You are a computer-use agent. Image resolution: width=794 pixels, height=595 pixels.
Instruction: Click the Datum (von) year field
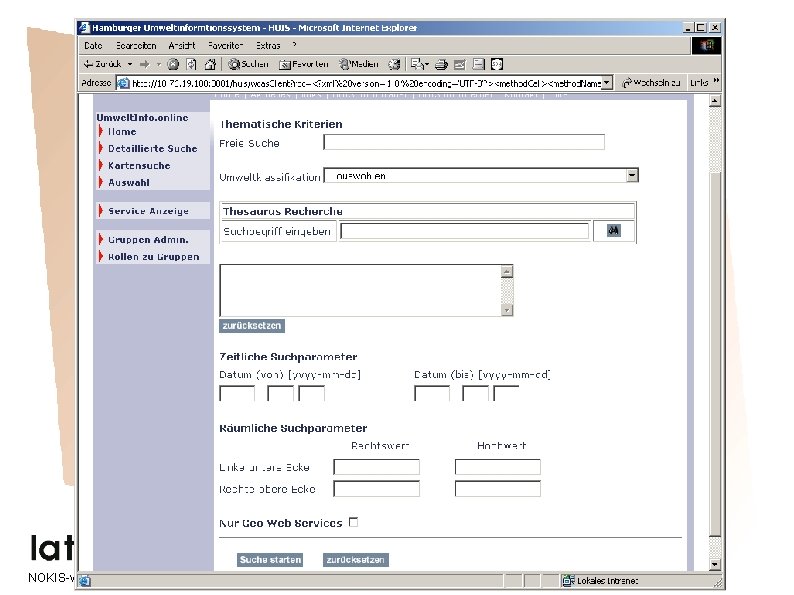click(x=237, y=393)
